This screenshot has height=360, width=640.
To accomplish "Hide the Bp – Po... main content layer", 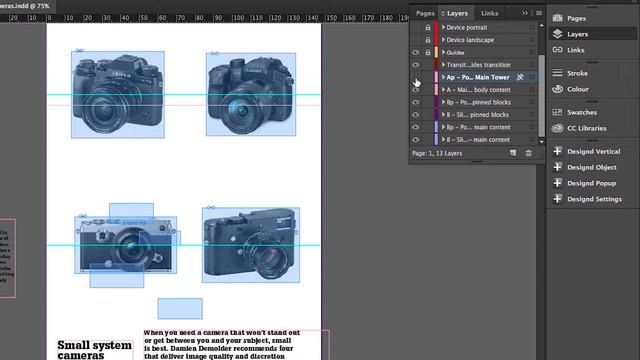I will (x=416, y=127).
